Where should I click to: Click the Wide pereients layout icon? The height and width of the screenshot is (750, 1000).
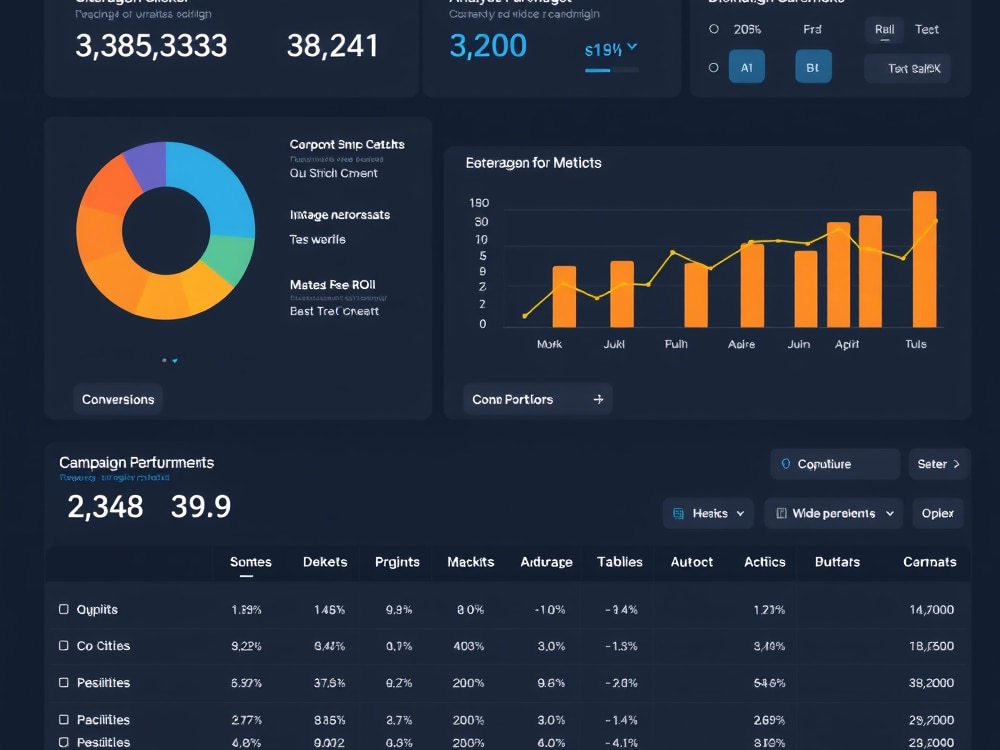click(781, 513)
